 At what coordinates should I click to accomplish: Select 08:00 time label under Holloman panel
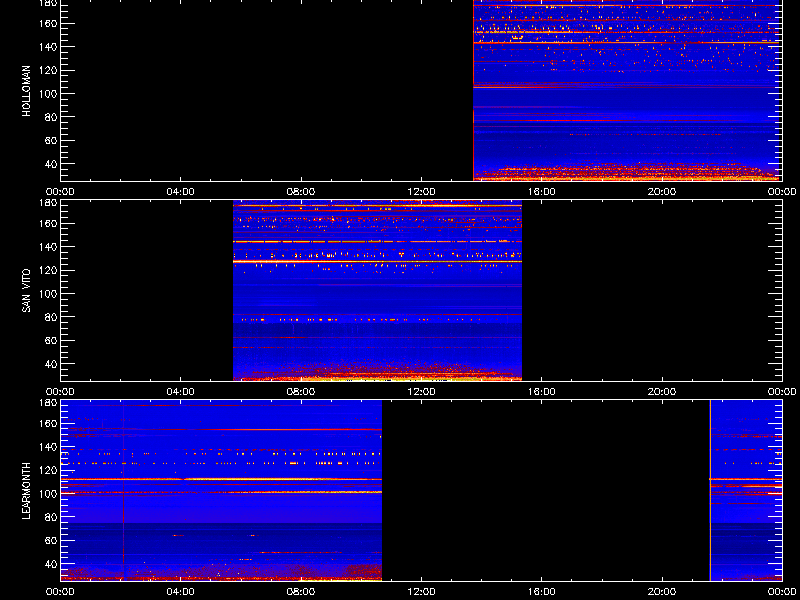[301, 192]
